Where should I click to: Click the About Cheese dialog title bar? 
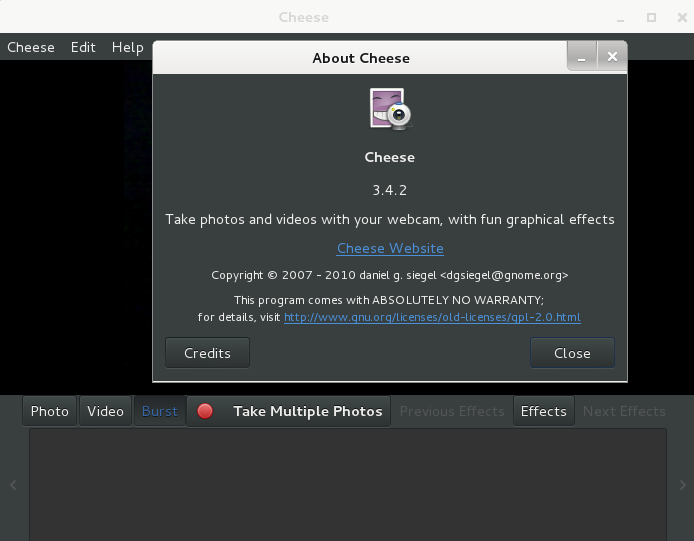(x=361, y=58)
